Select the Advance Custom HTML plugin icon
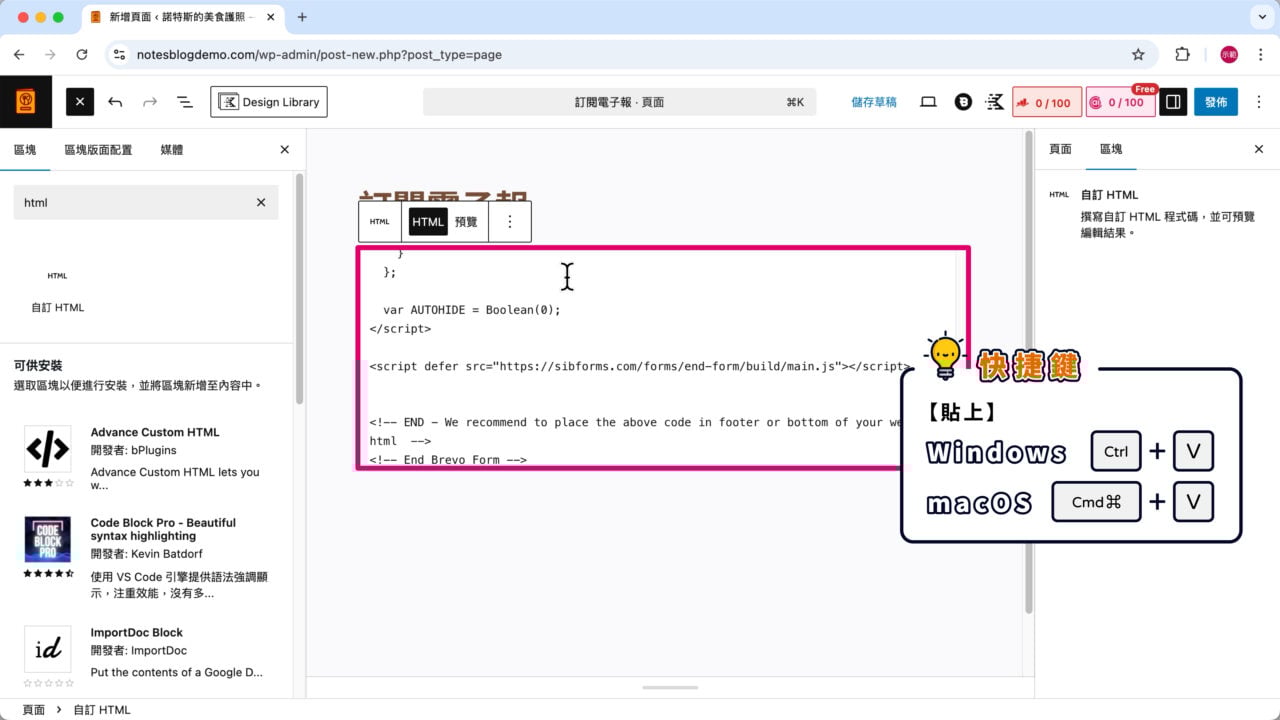Image resolution: width=1280 pixels, height=720 pixels. click(x=47, y=448)
